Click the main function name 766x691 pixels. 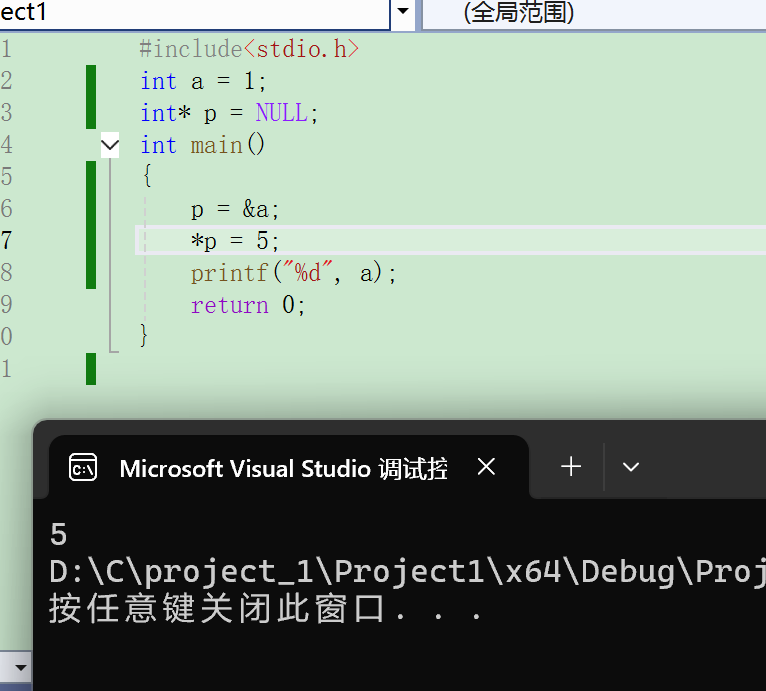[216, 145]
